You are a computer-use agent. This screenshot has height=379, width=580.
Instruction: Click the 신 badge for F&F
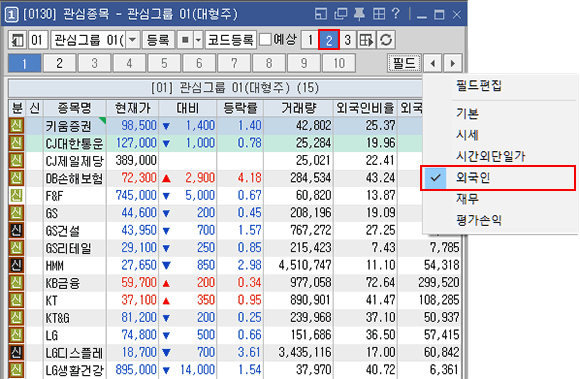click(x=16, y=196)
